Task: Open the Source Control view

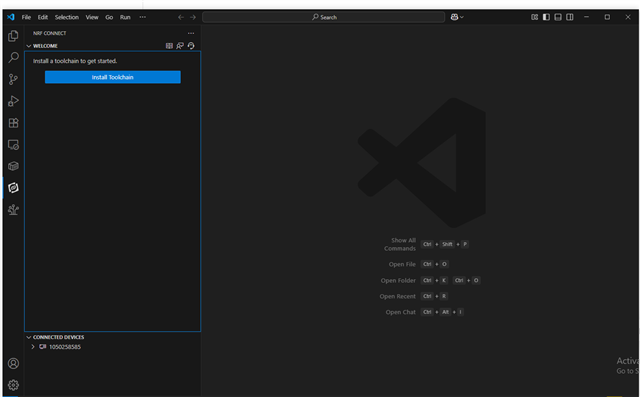Action: click(13, 79)
